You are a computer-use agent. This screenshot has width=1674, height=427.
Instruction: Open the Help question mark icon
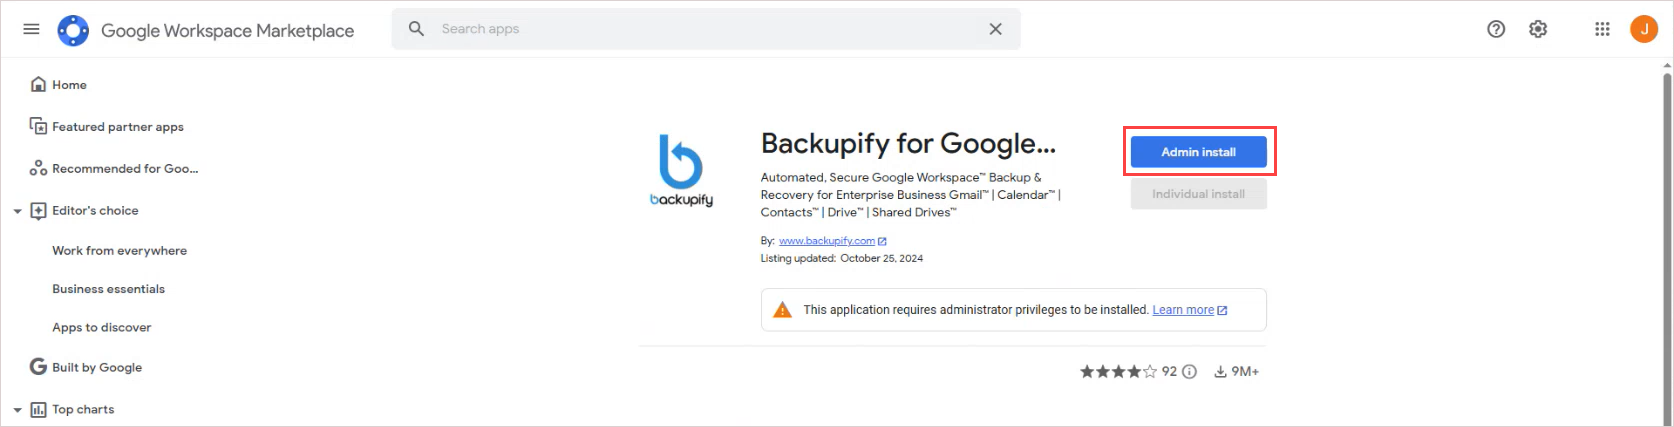1496,29
